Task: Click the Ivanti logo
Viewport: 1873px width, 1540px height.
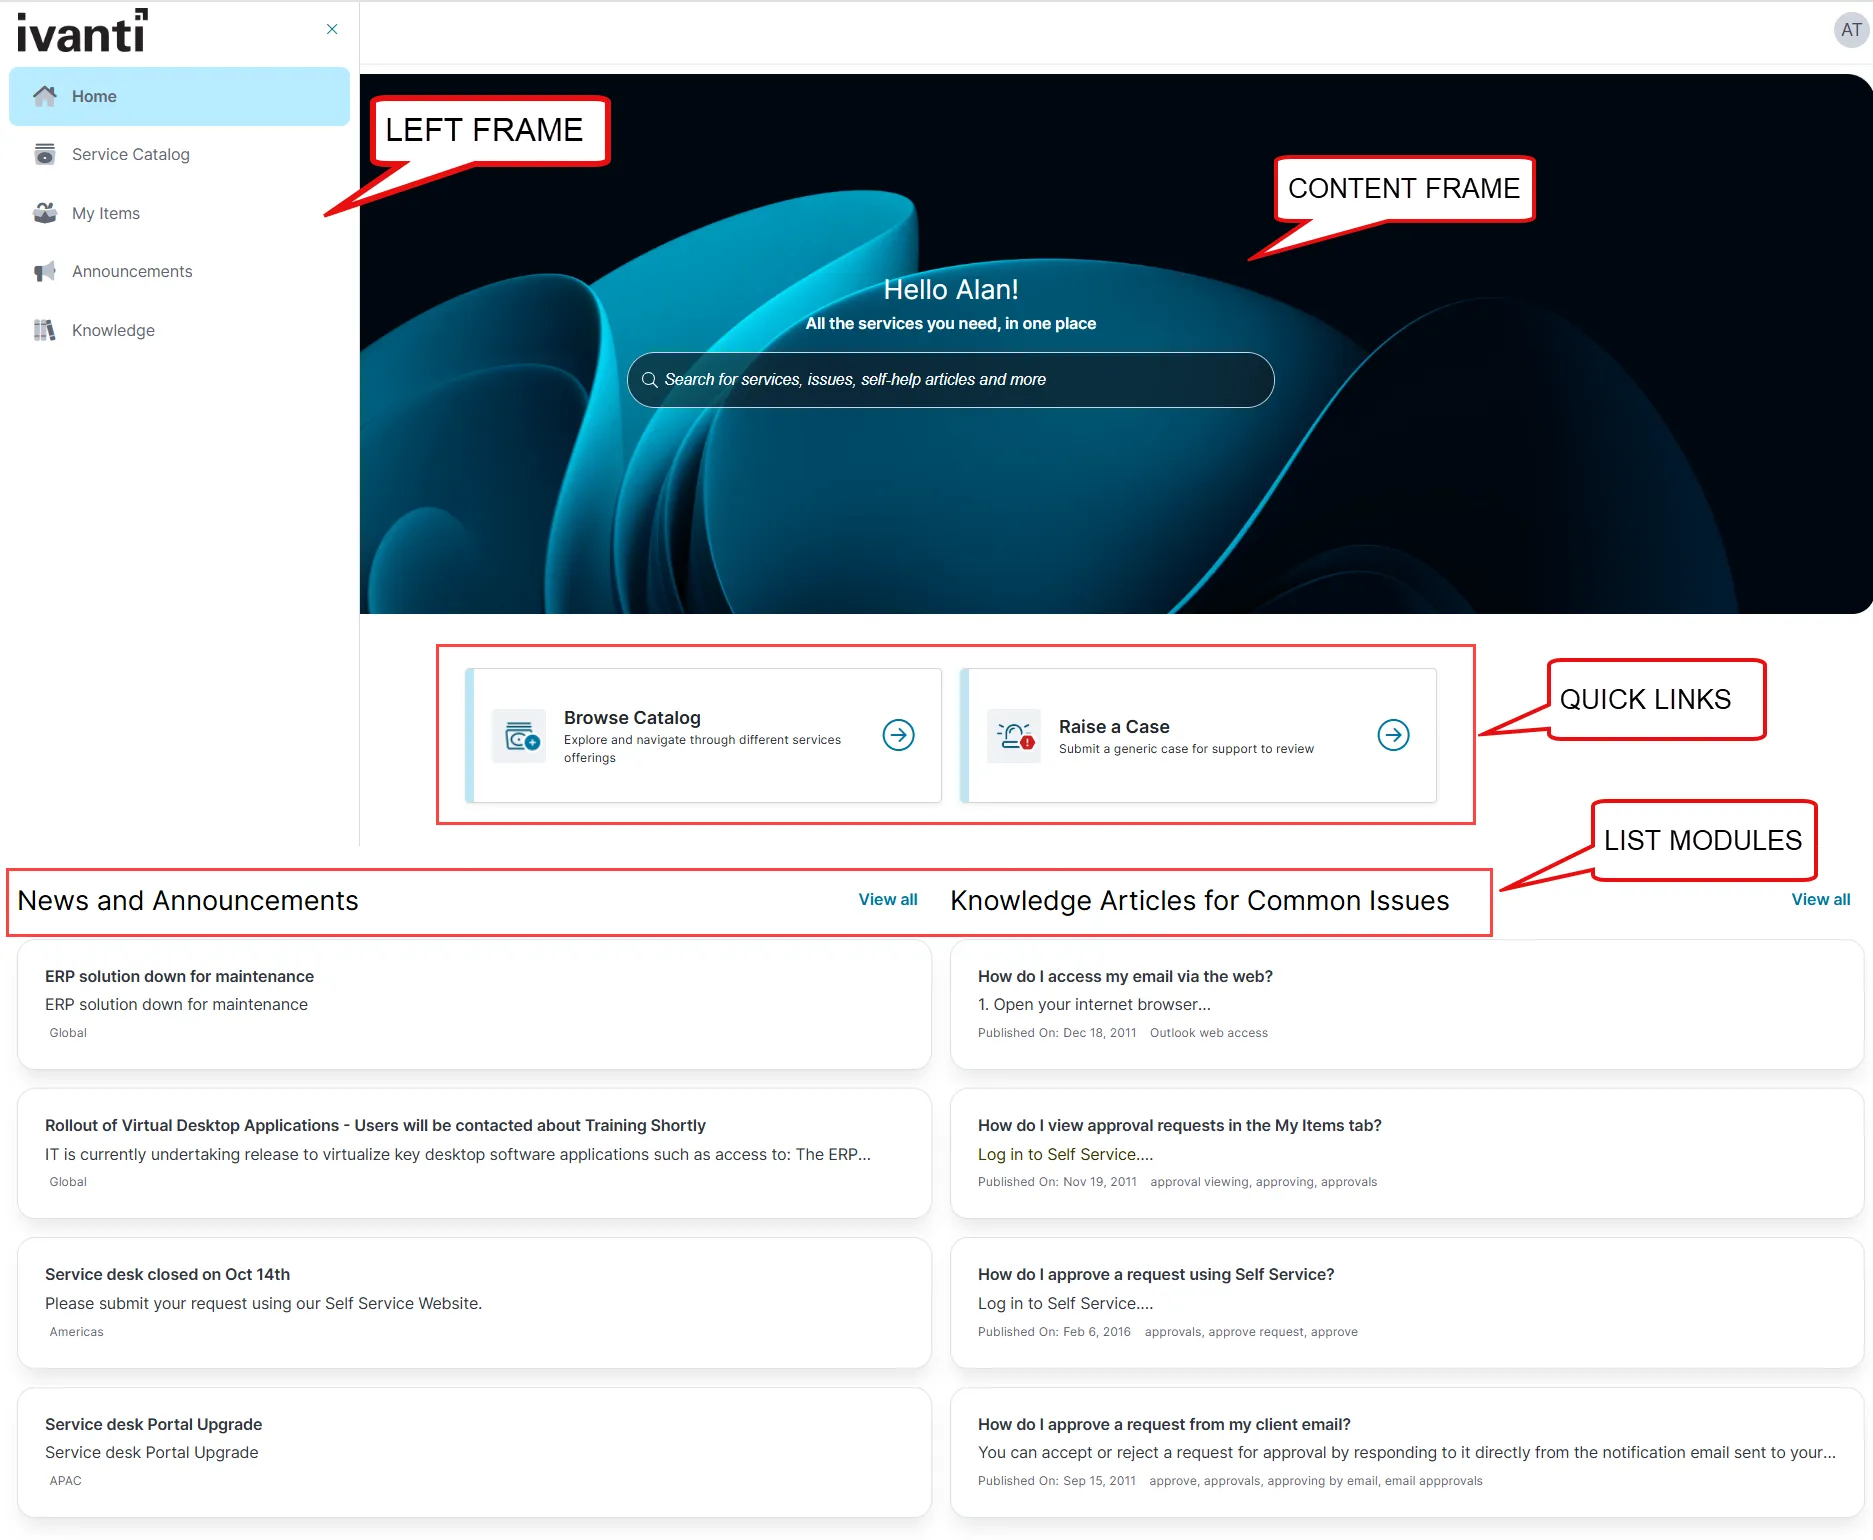Action: (x=82, y=31)
